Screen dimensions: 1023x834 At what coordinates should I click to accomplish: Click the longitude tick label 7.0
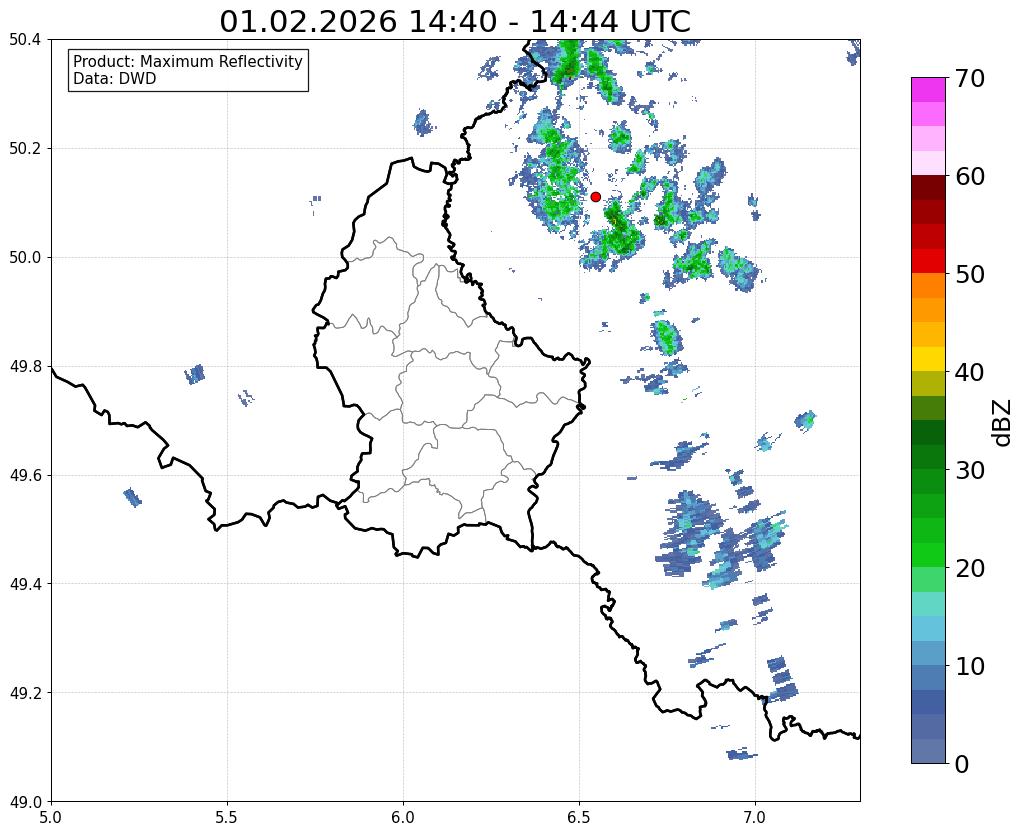tap(755, 817)
